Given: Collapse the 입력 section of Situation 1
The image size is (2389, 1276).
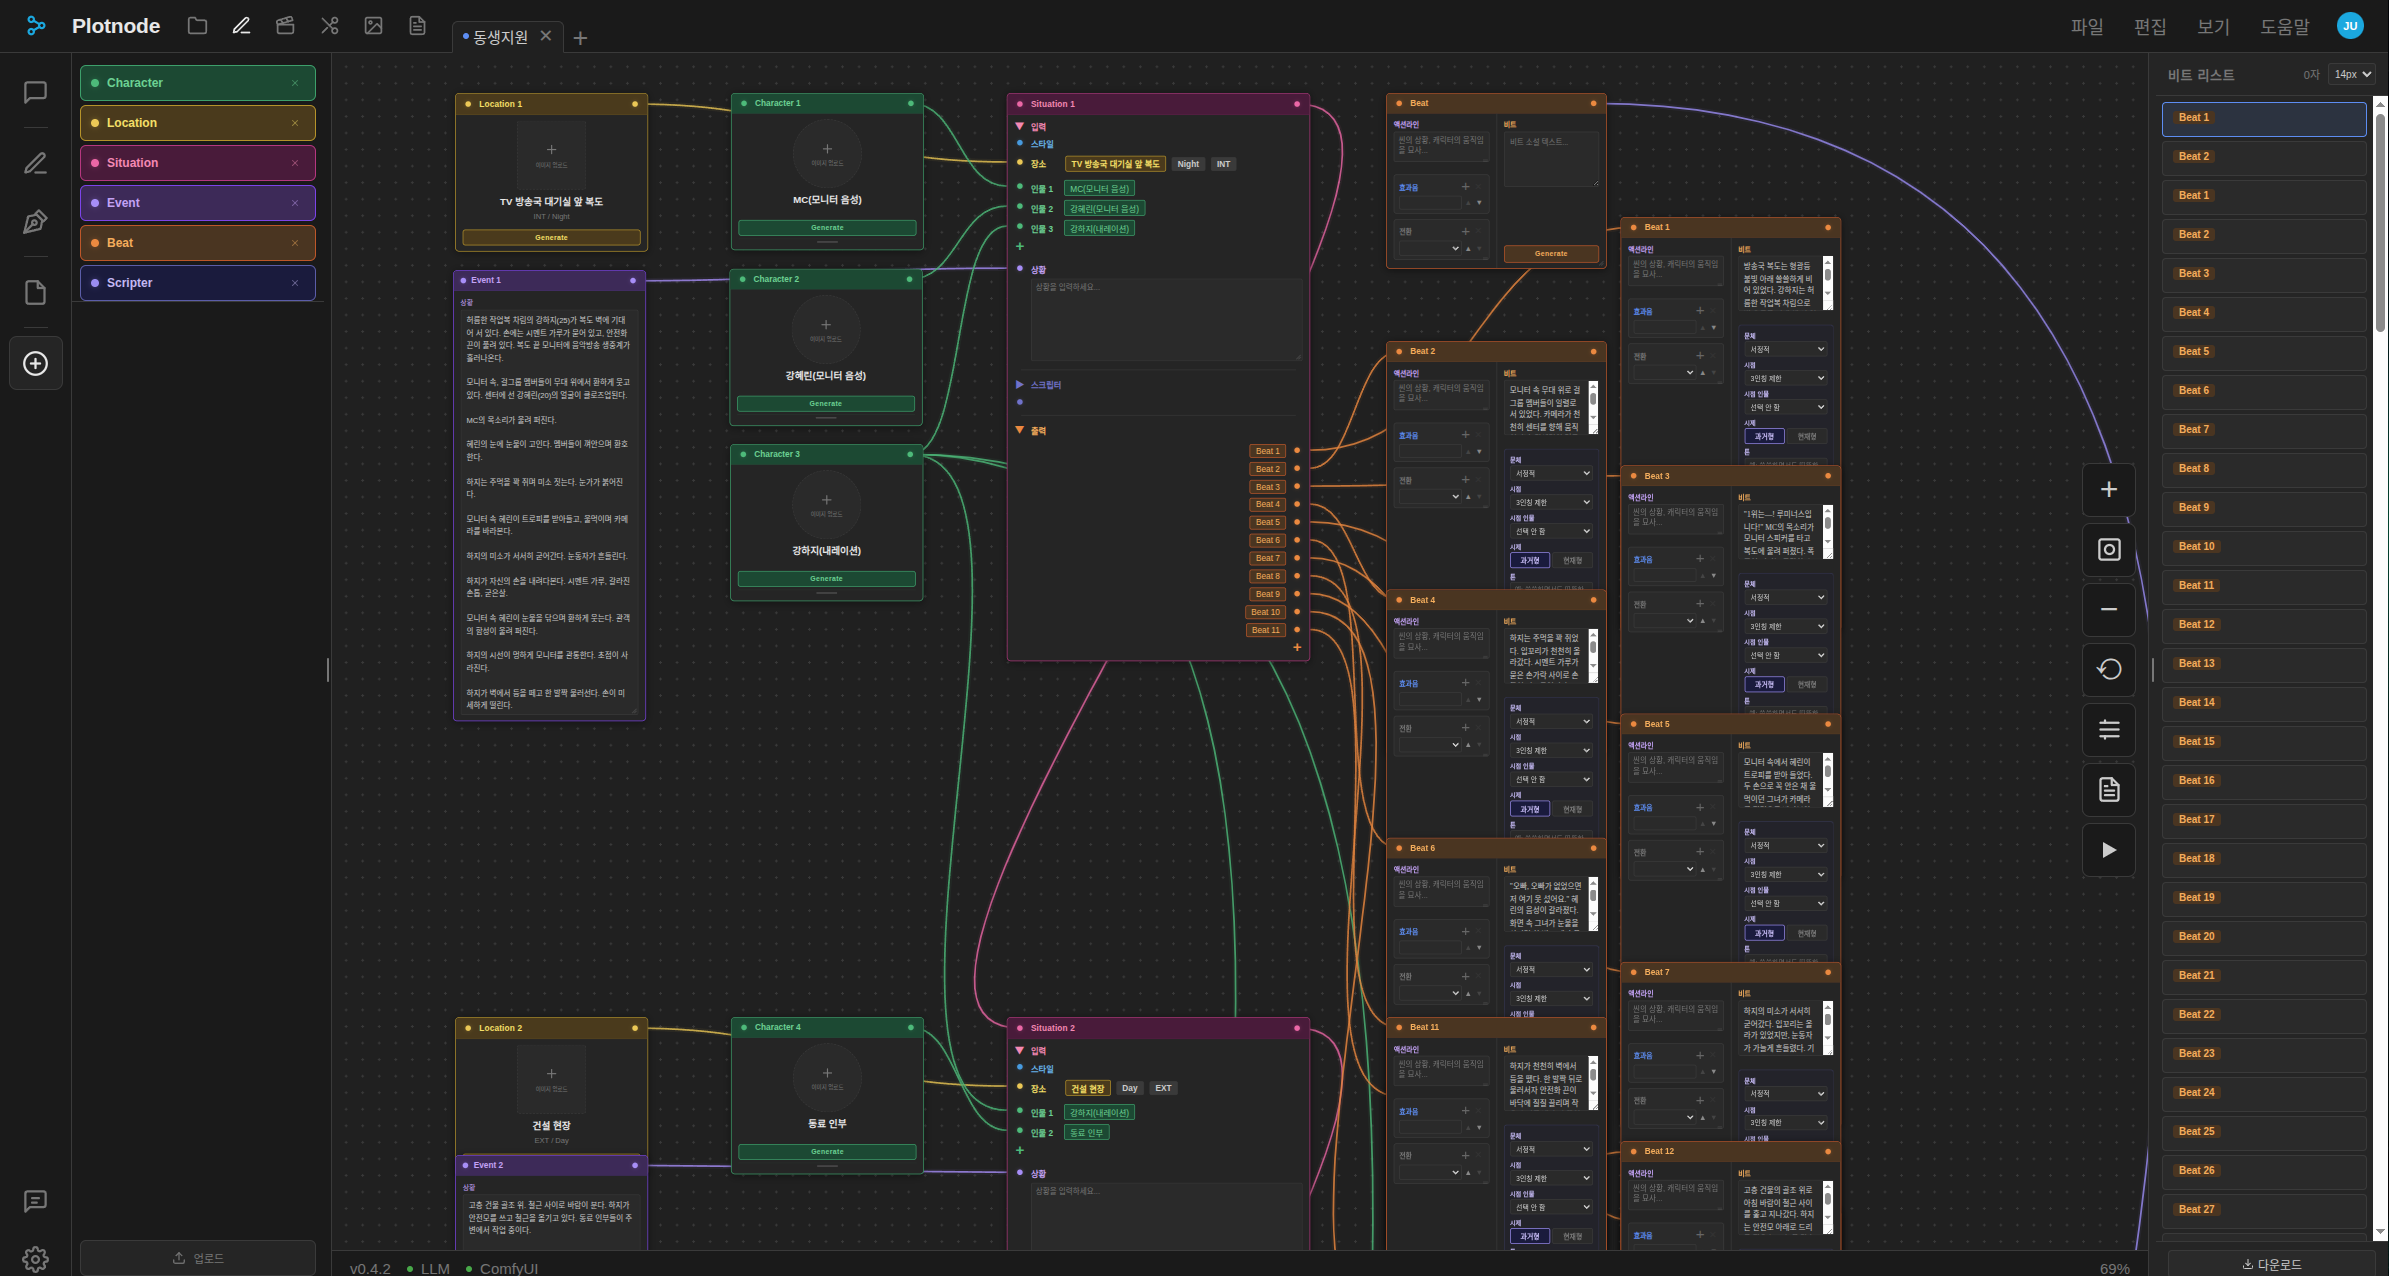Looking at the screenshot, I should point(1019,127).
